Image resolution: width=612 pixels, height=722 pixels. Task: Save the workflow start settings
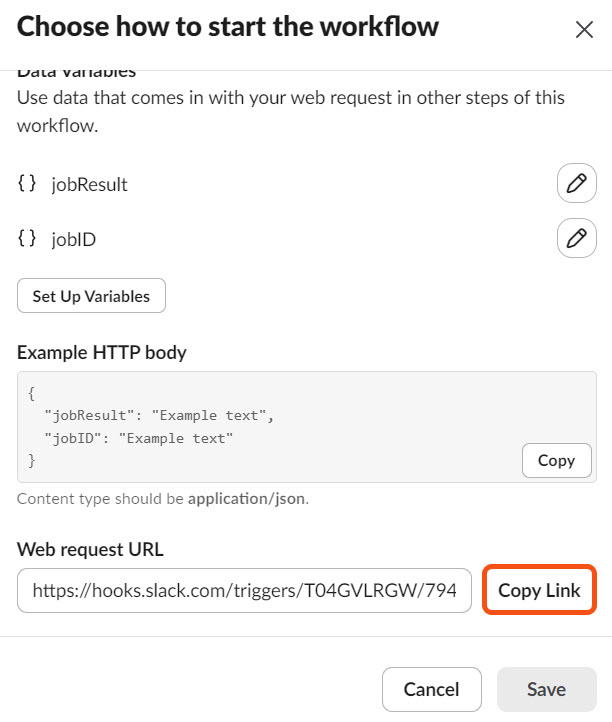[547, 689]
